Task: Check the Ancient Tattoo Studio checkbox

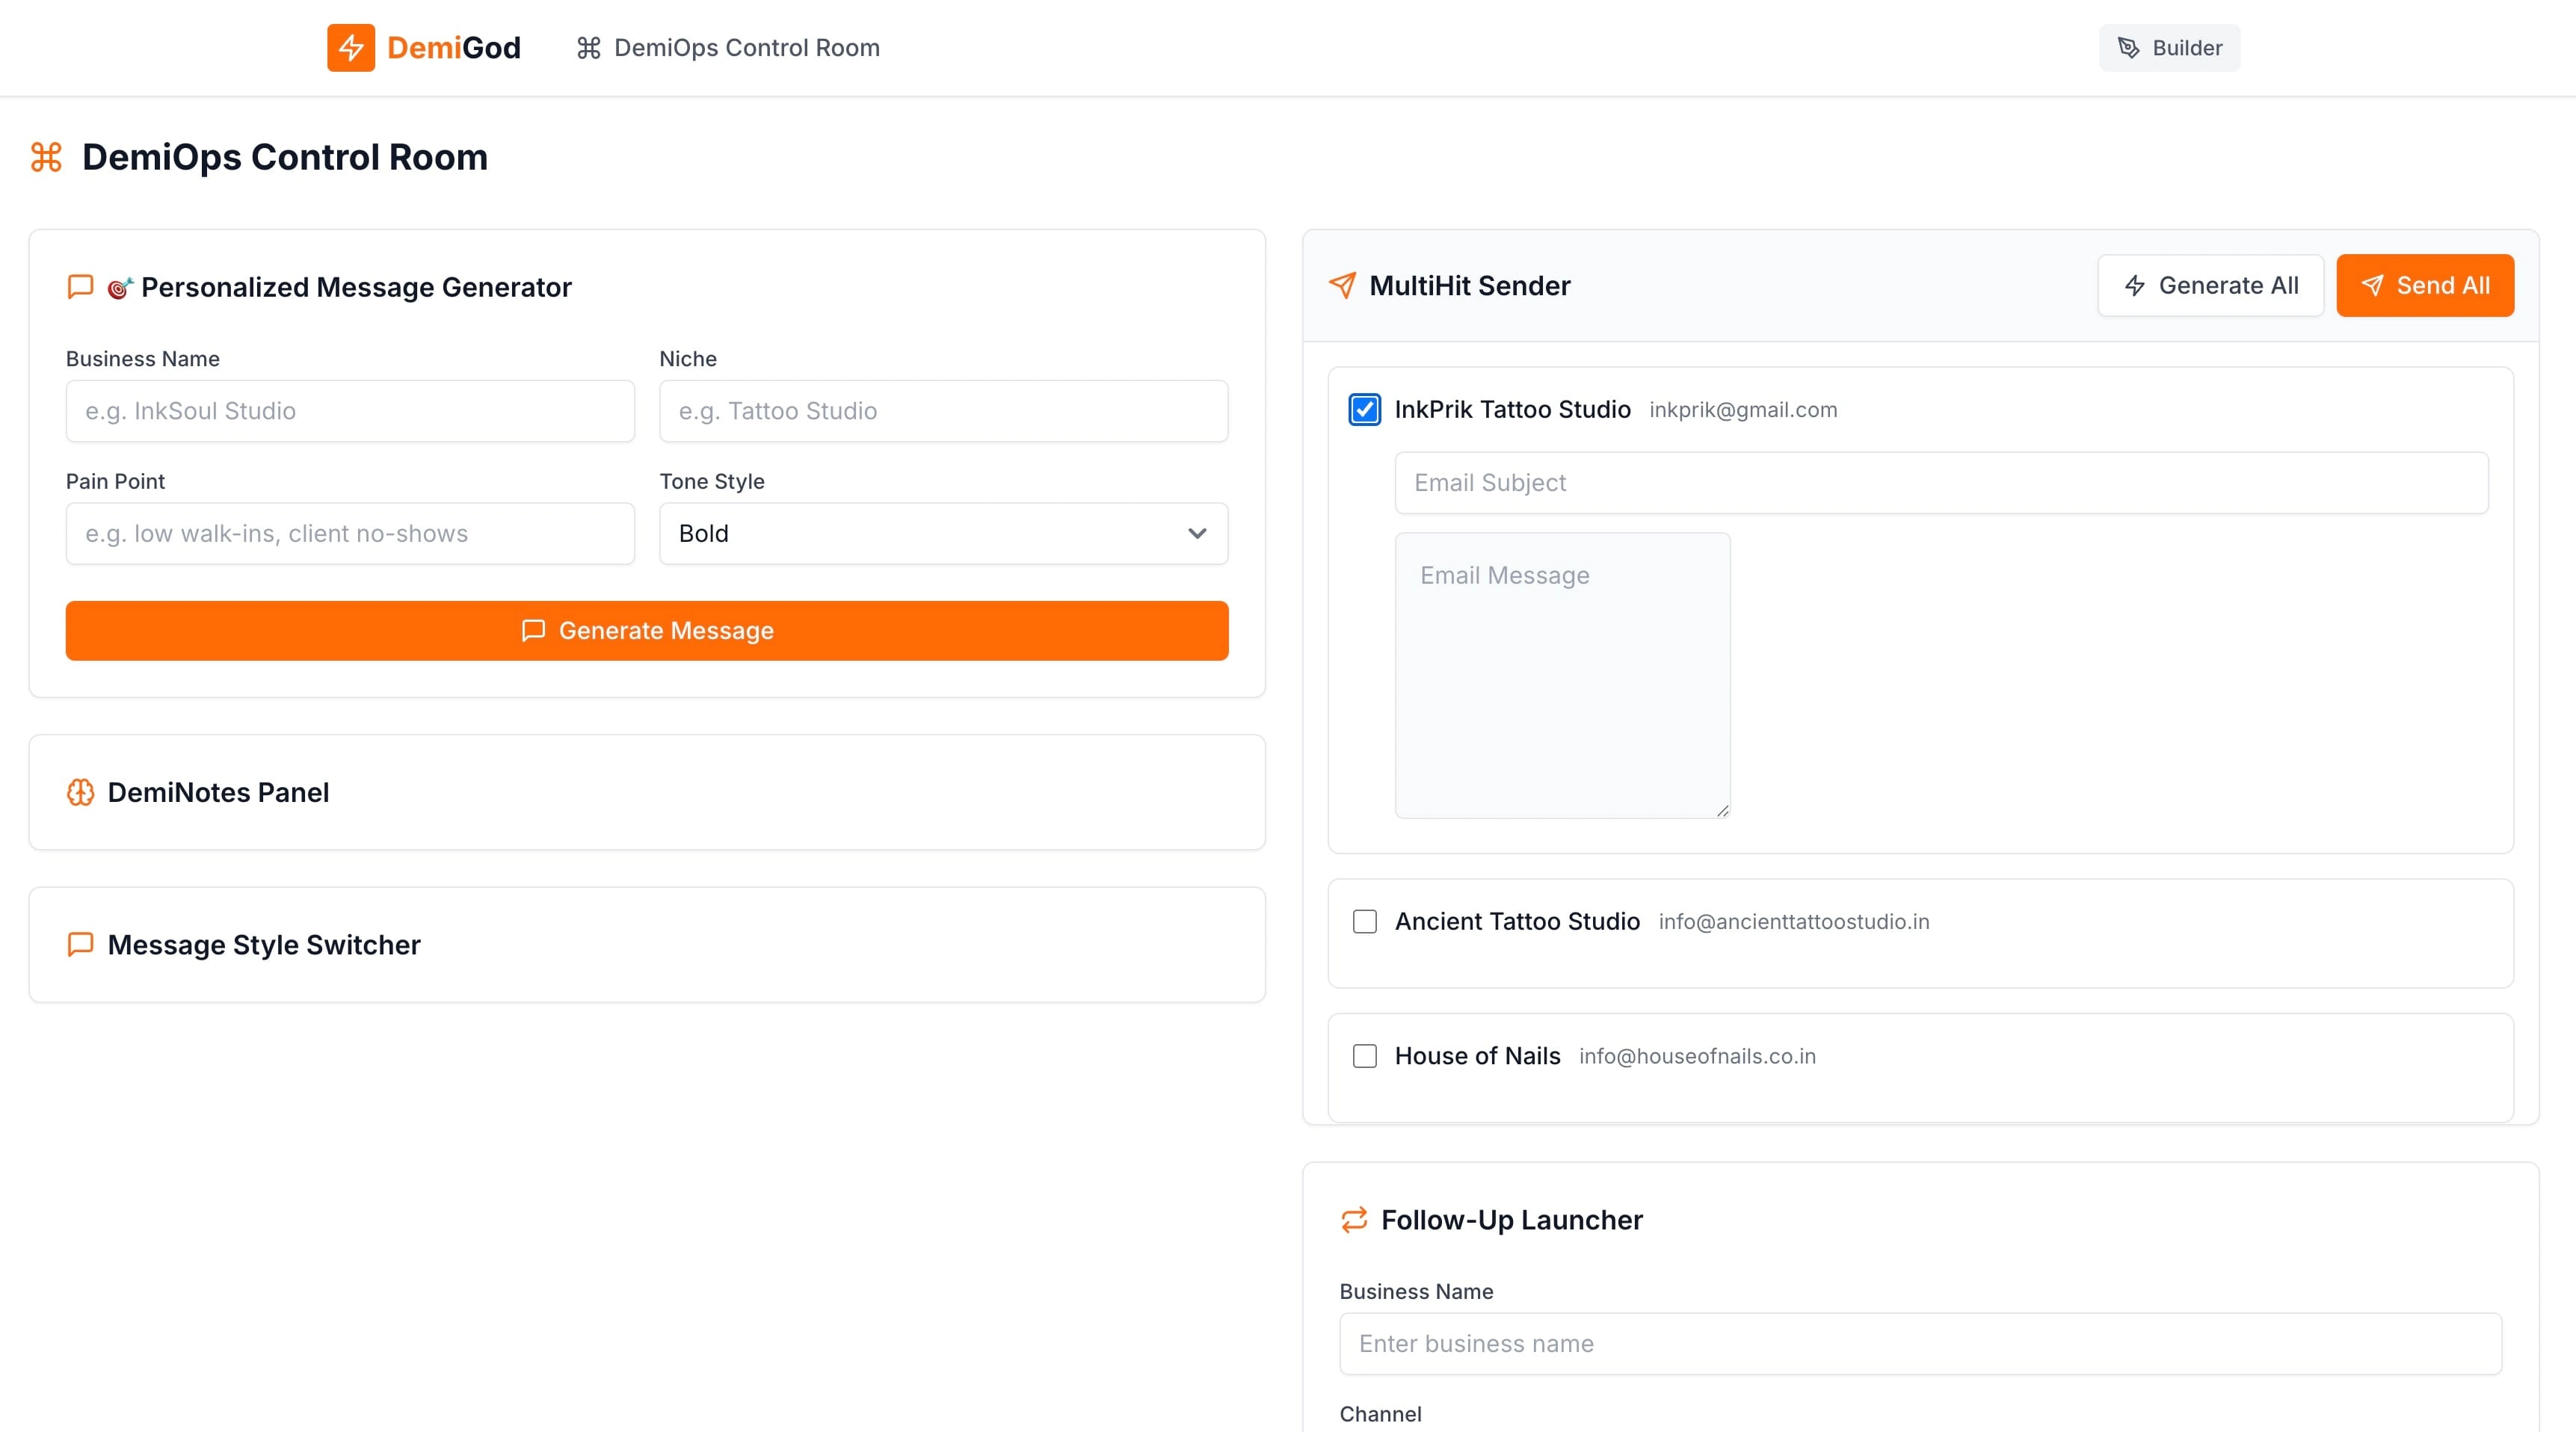Action: 1365,921
